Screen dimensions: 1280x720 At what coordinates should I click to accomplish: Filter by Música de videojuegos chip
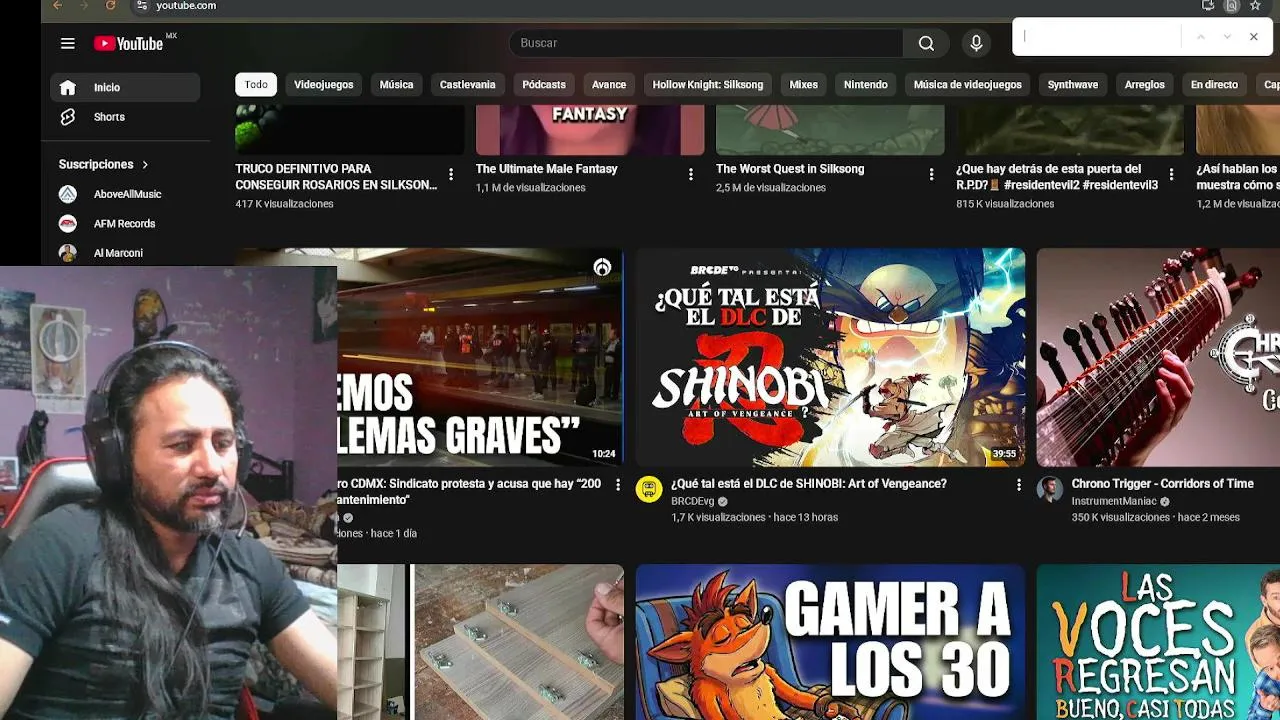coord(968,85)
